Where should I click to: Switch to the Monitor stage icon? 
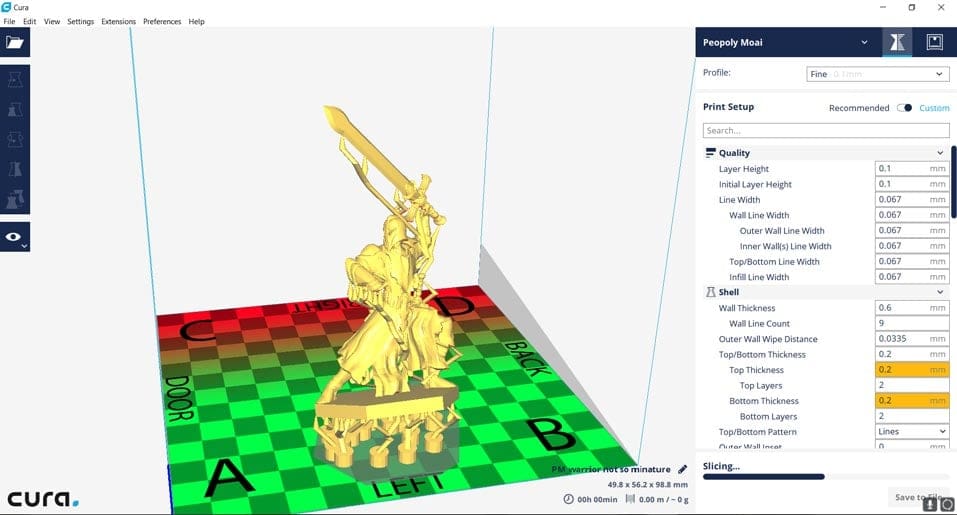click(x=934, y=42)
